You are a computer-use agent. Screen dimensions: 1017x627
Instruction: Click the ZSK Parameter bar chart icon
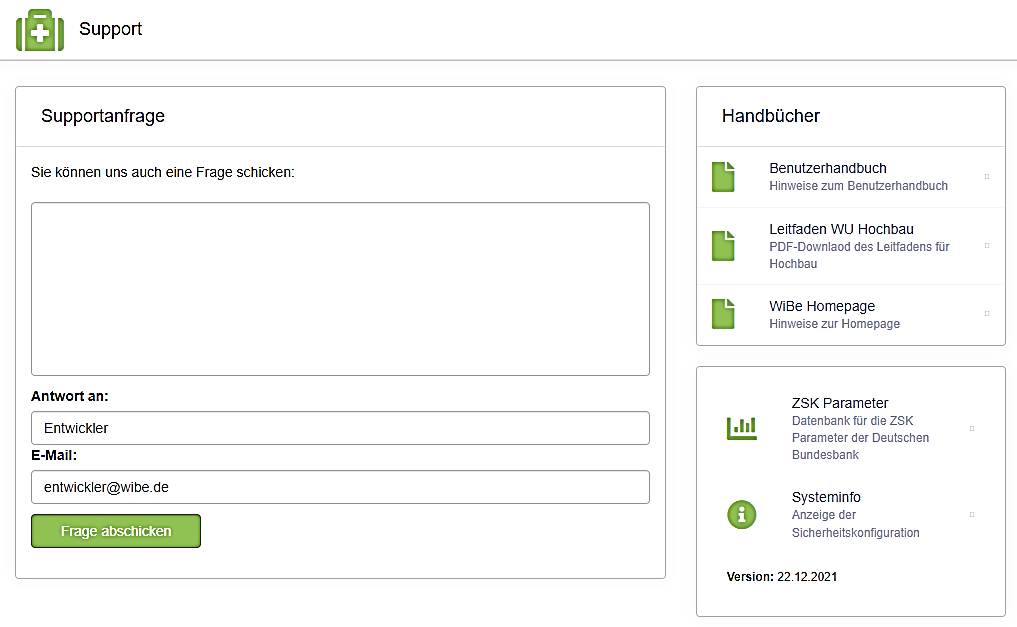coord(741,428)
